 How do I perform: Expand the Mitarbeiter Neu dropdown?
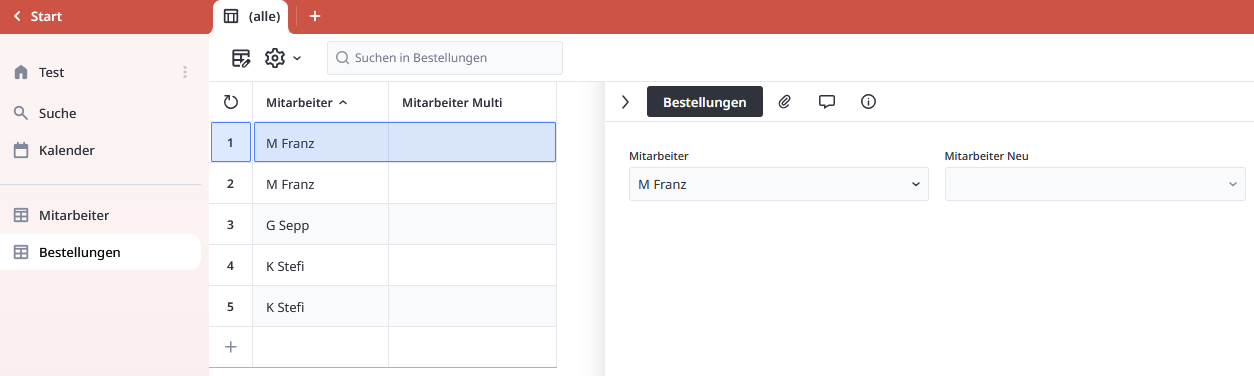[1095, 184]
